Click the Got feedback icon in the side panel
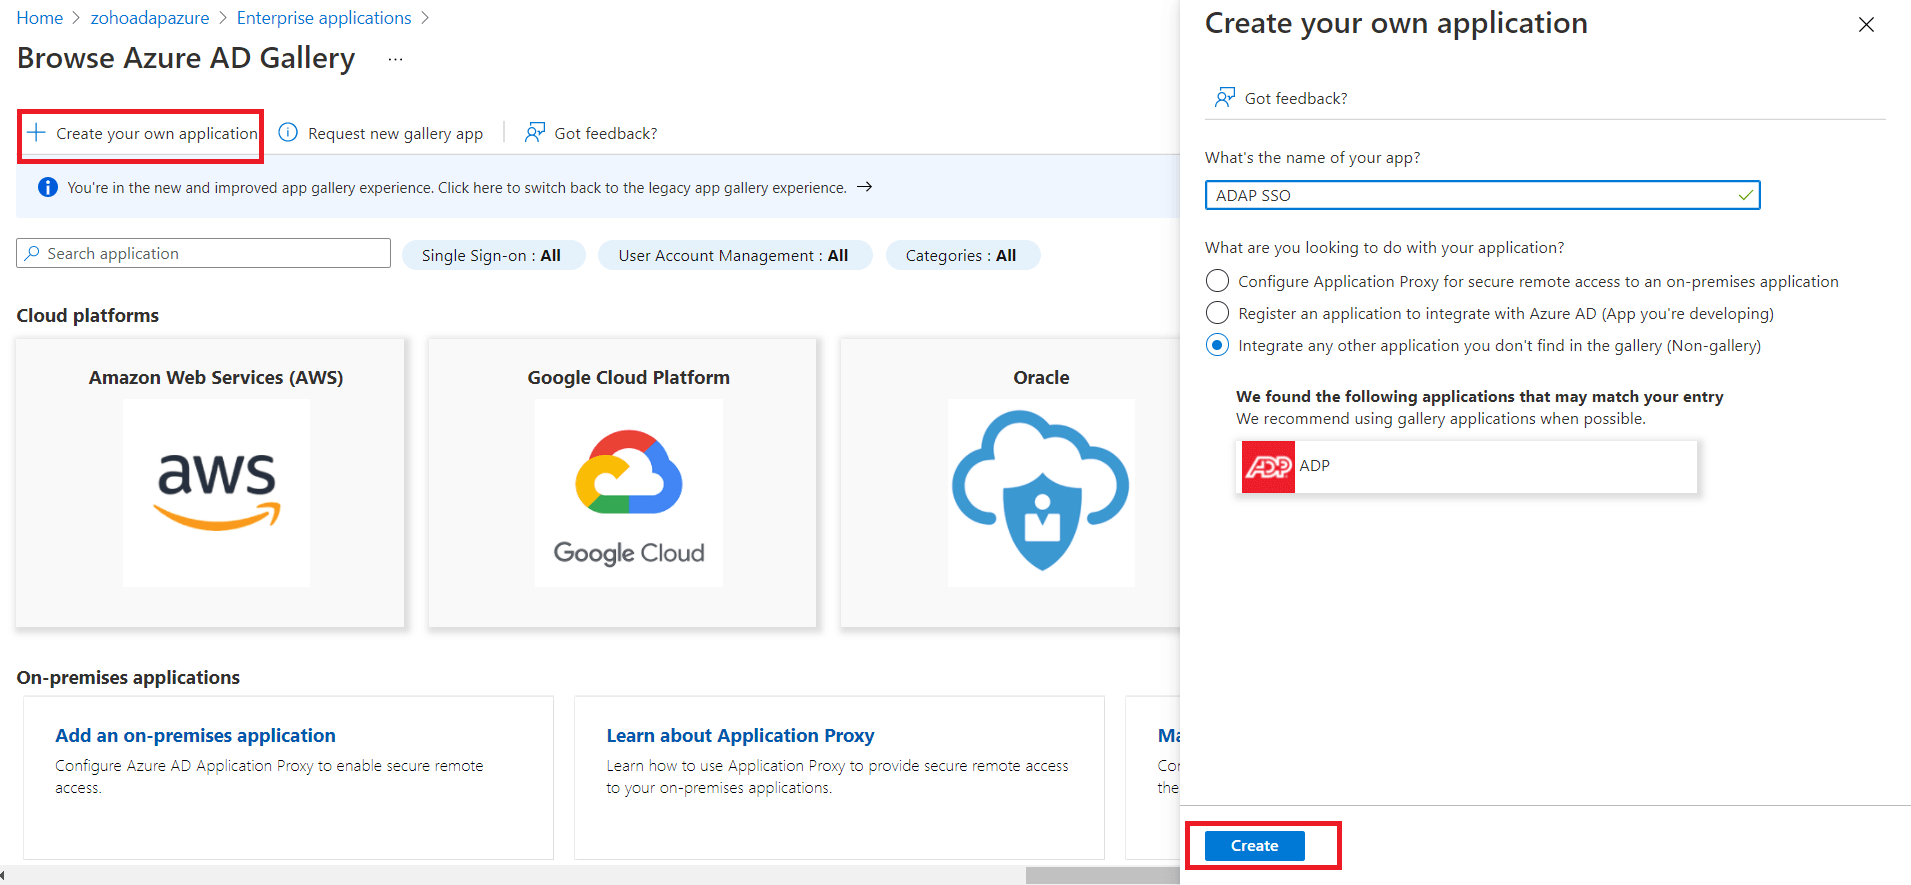The image size is (1911, 885). [x=1224, y=97]
